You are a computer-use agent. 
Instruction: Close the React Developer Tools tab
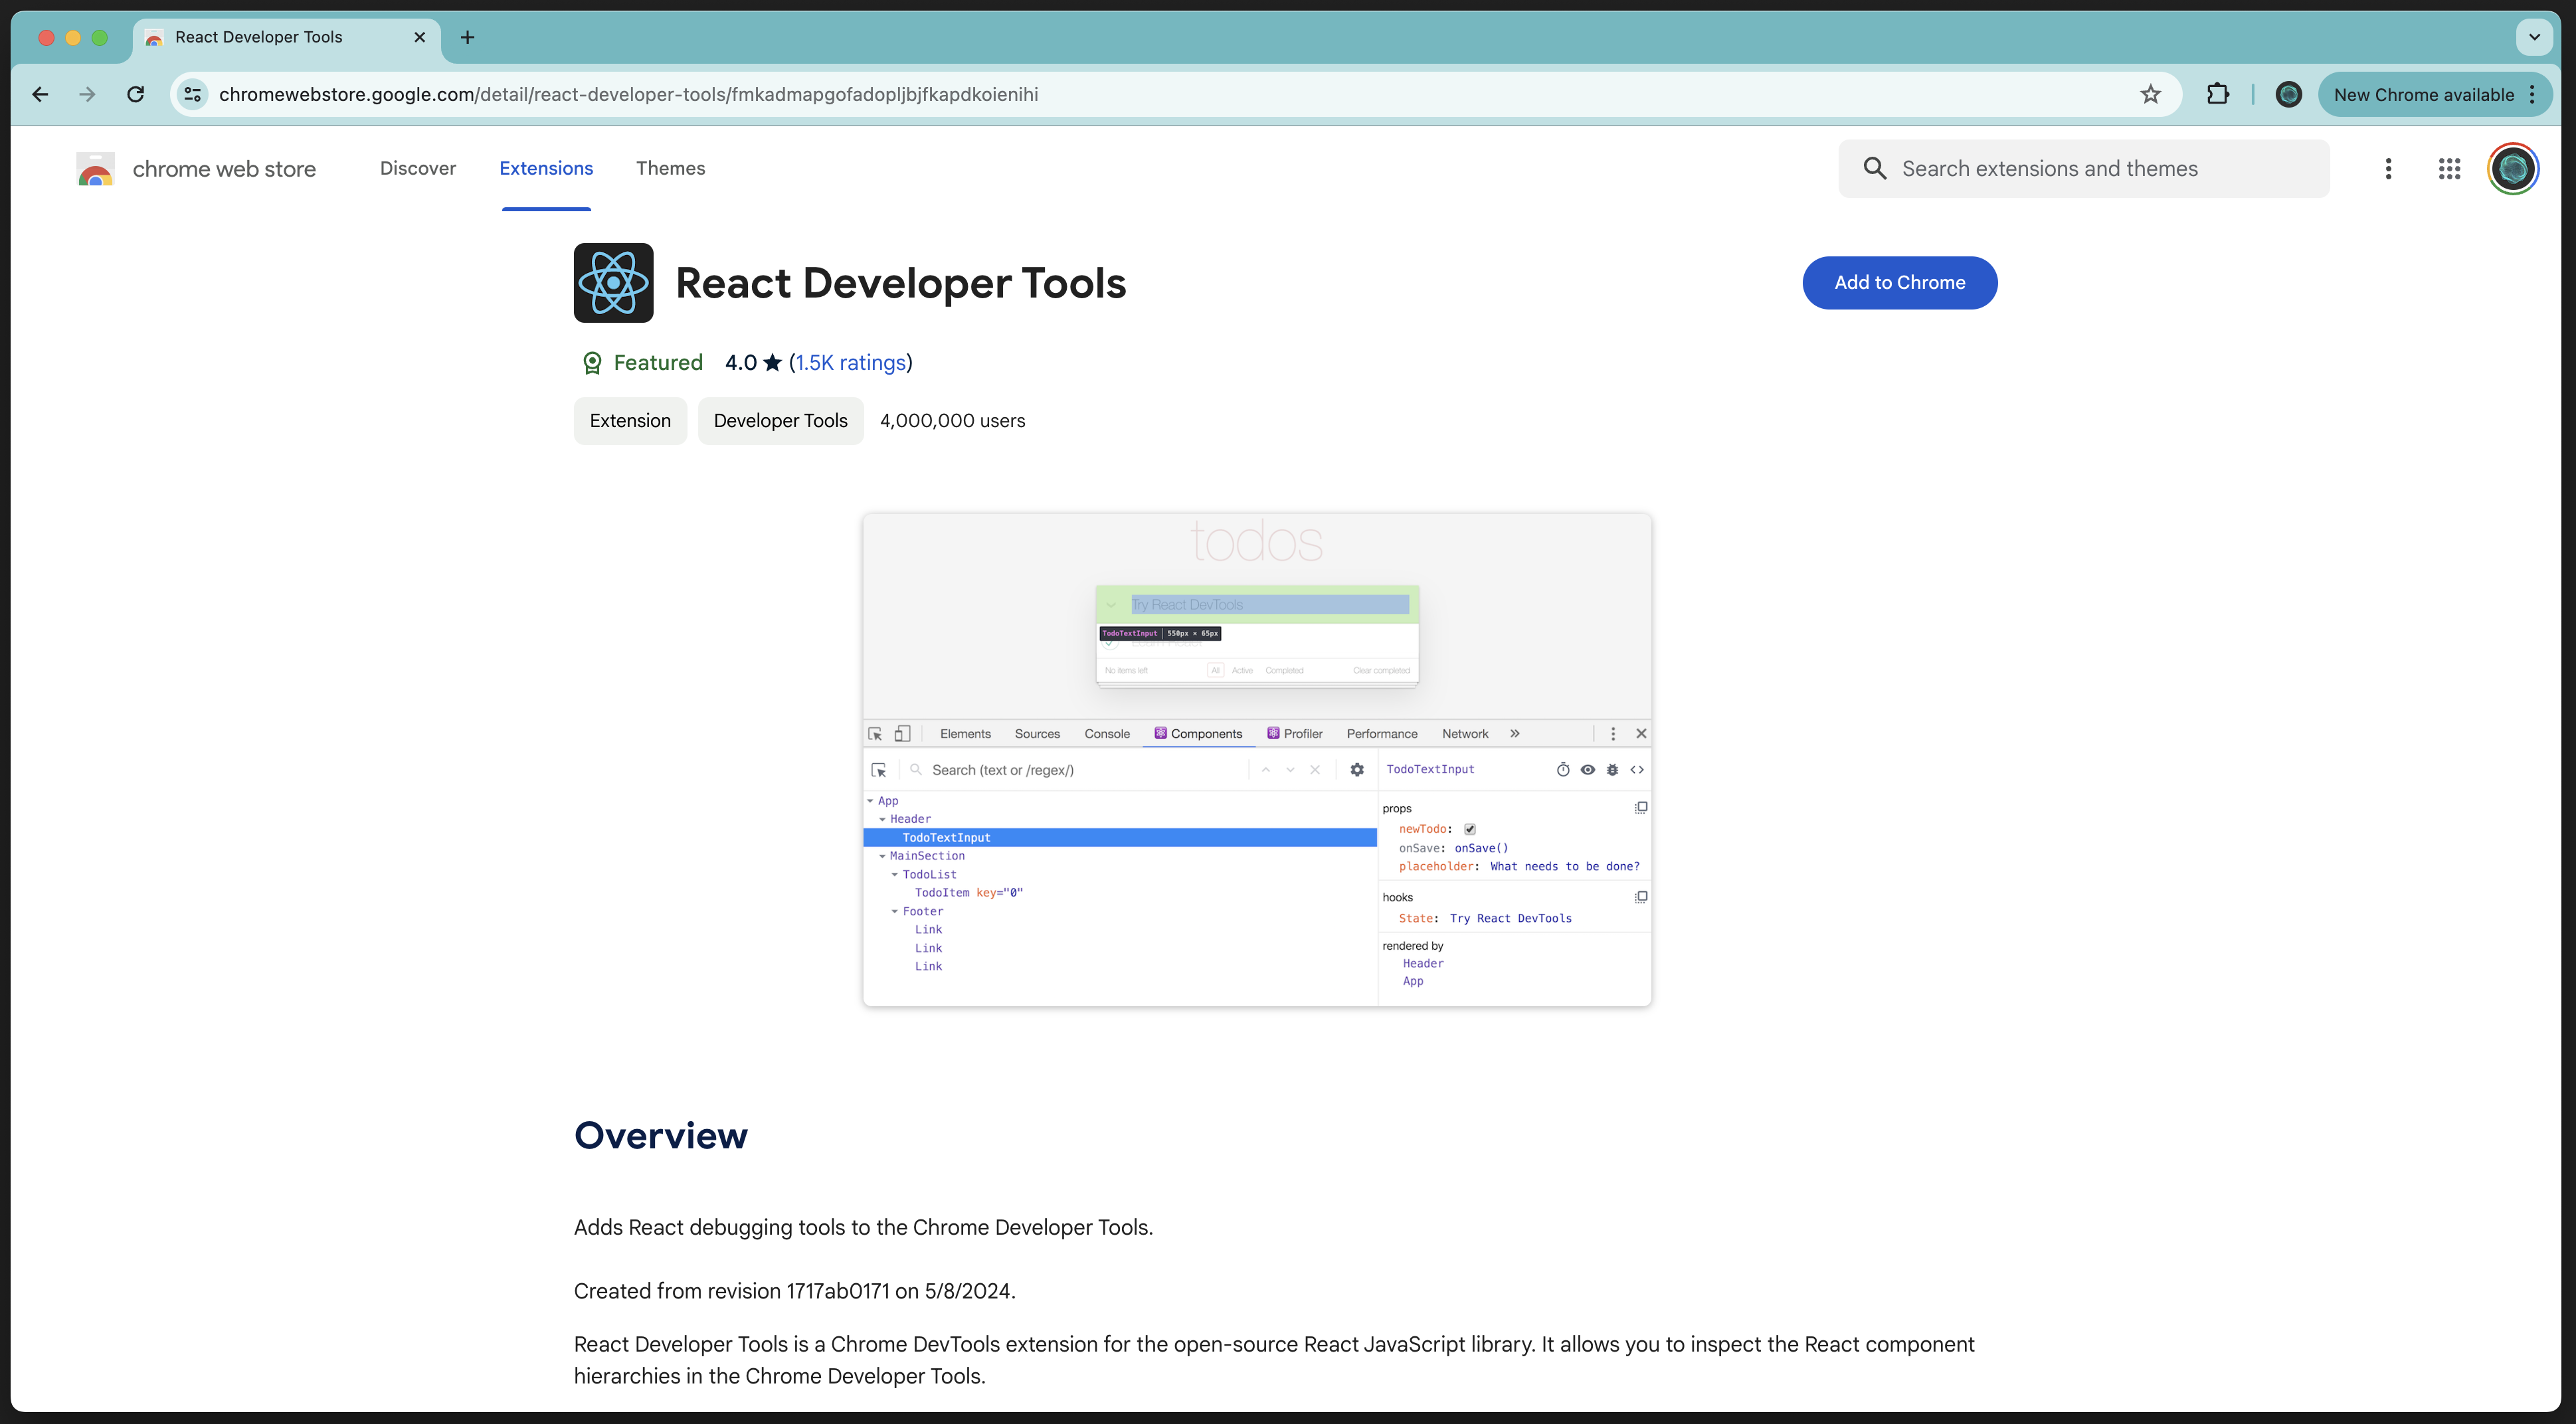coord(419,37)
